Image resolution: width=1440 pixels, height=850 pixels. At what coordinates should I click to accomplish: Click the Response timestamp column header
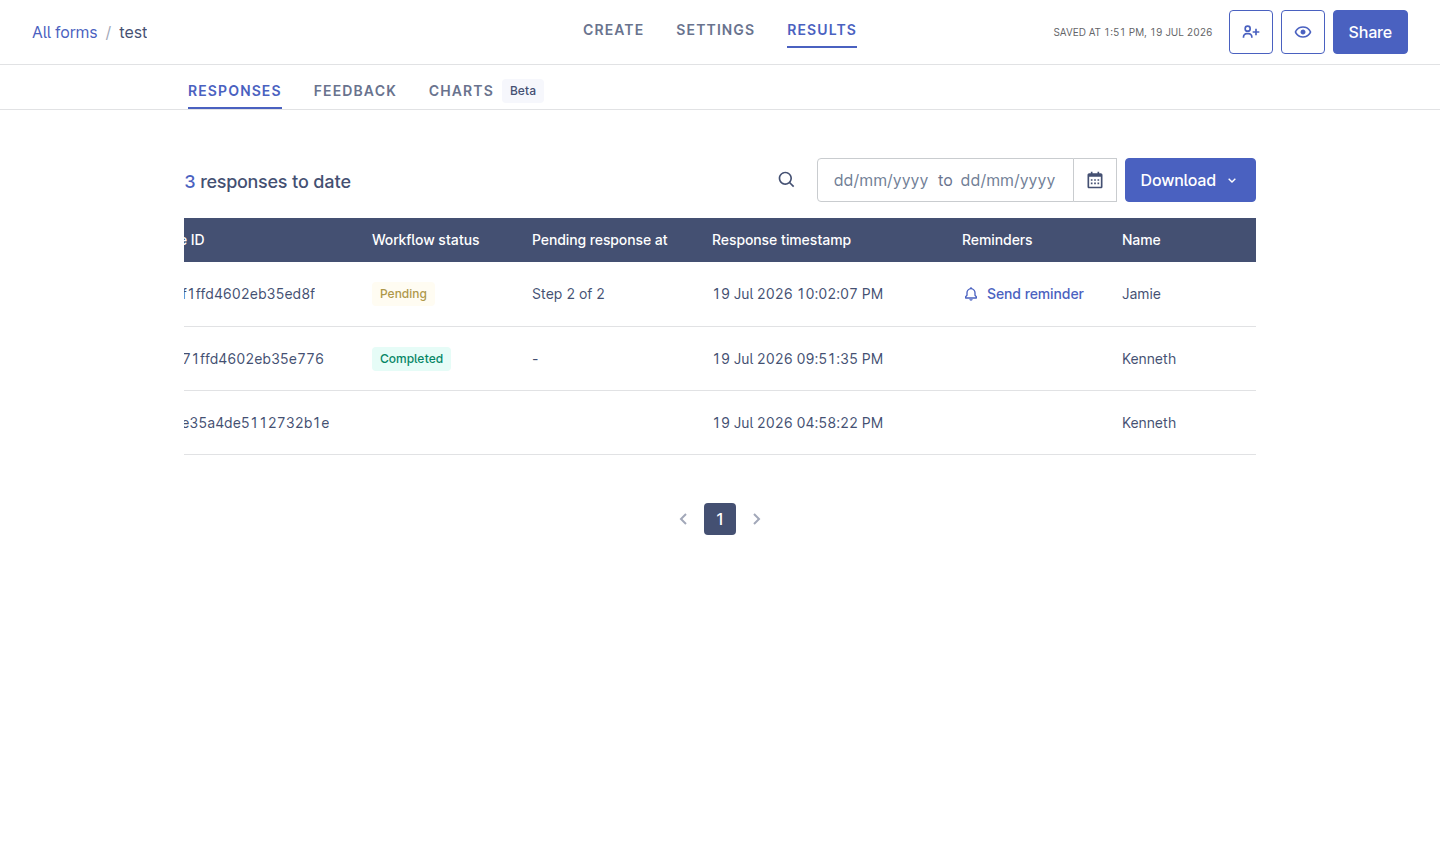782,240
